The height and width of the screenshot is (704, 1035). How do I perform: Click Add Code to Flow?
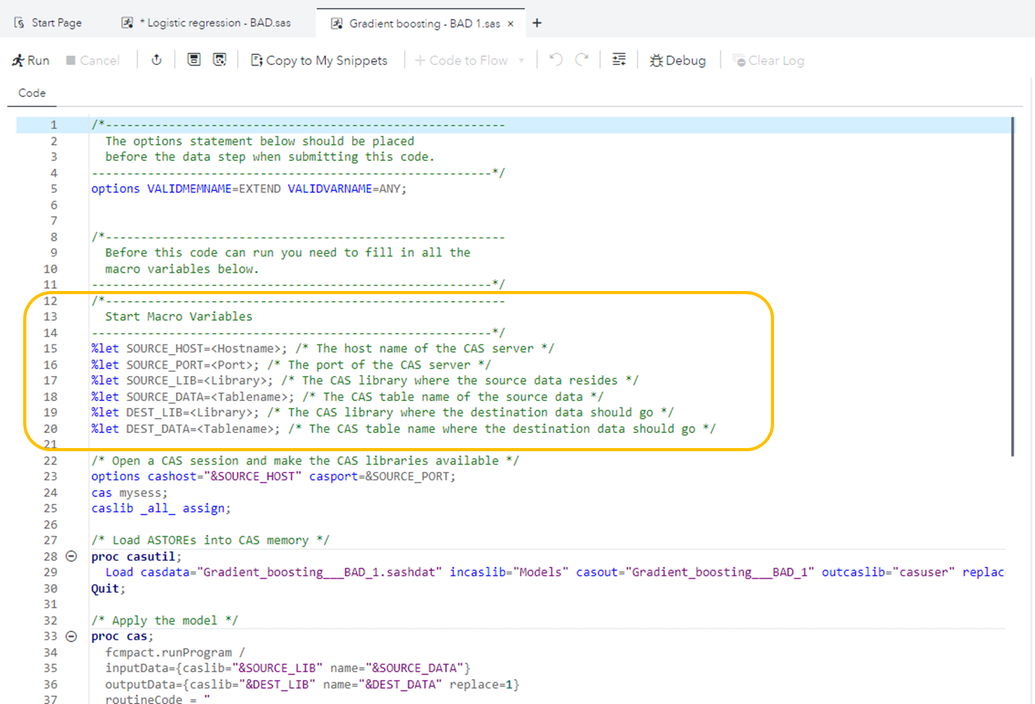[461, 61]
